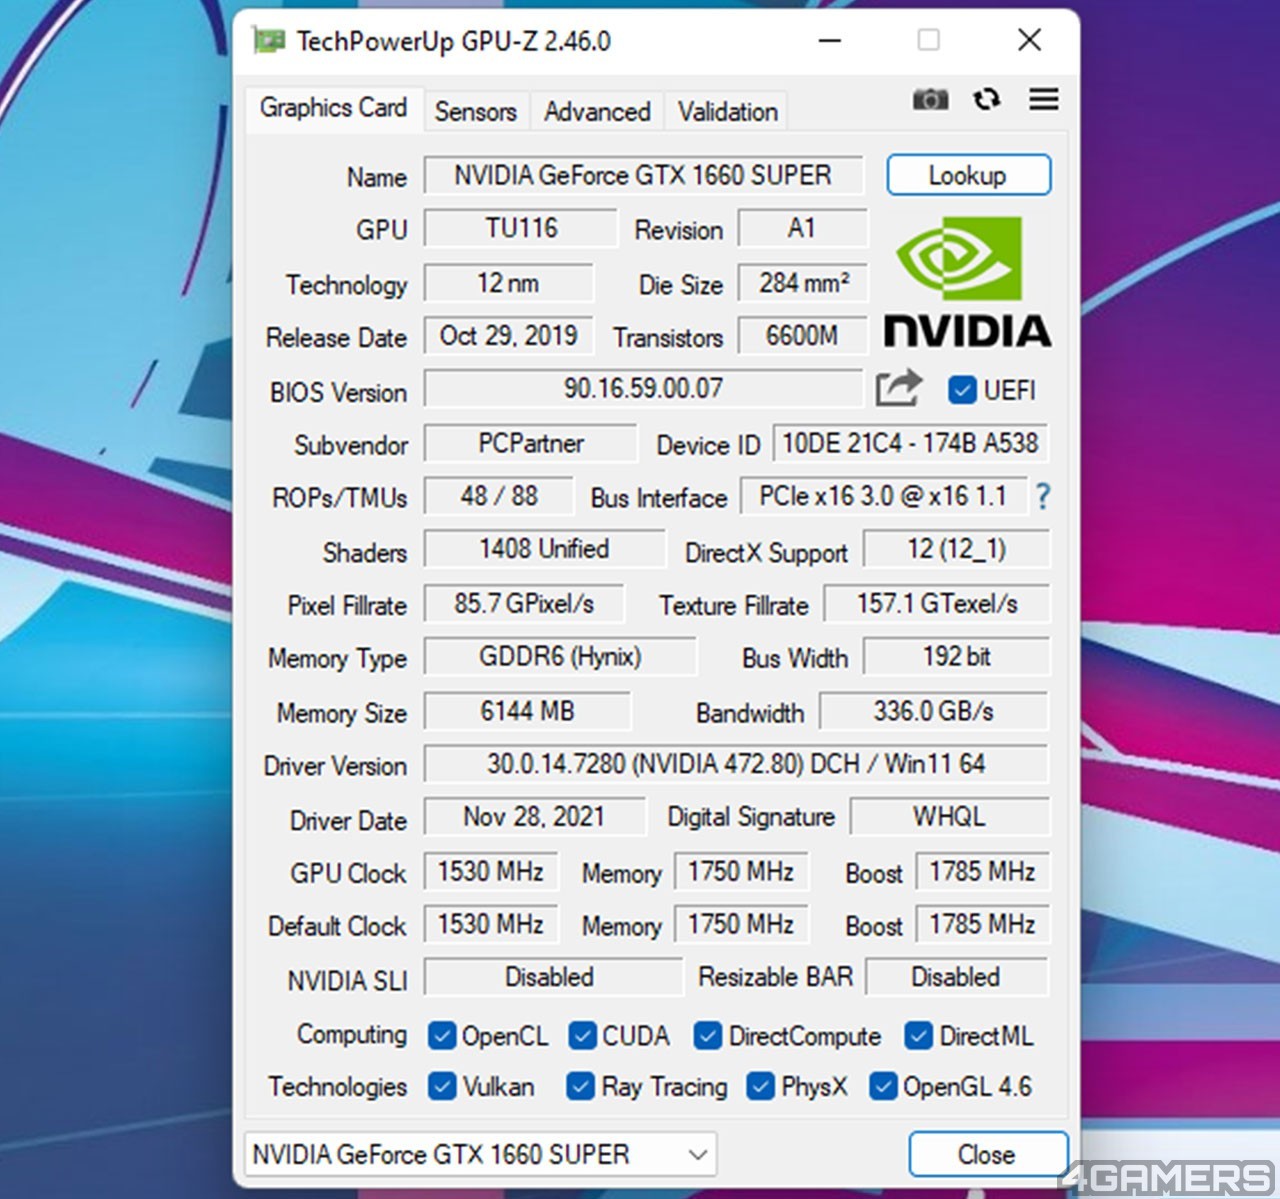Viewport: 1280px width, 1199px height.
Task: Toggle the Ray Tracing checkbox
Action: pos(580,1087)
